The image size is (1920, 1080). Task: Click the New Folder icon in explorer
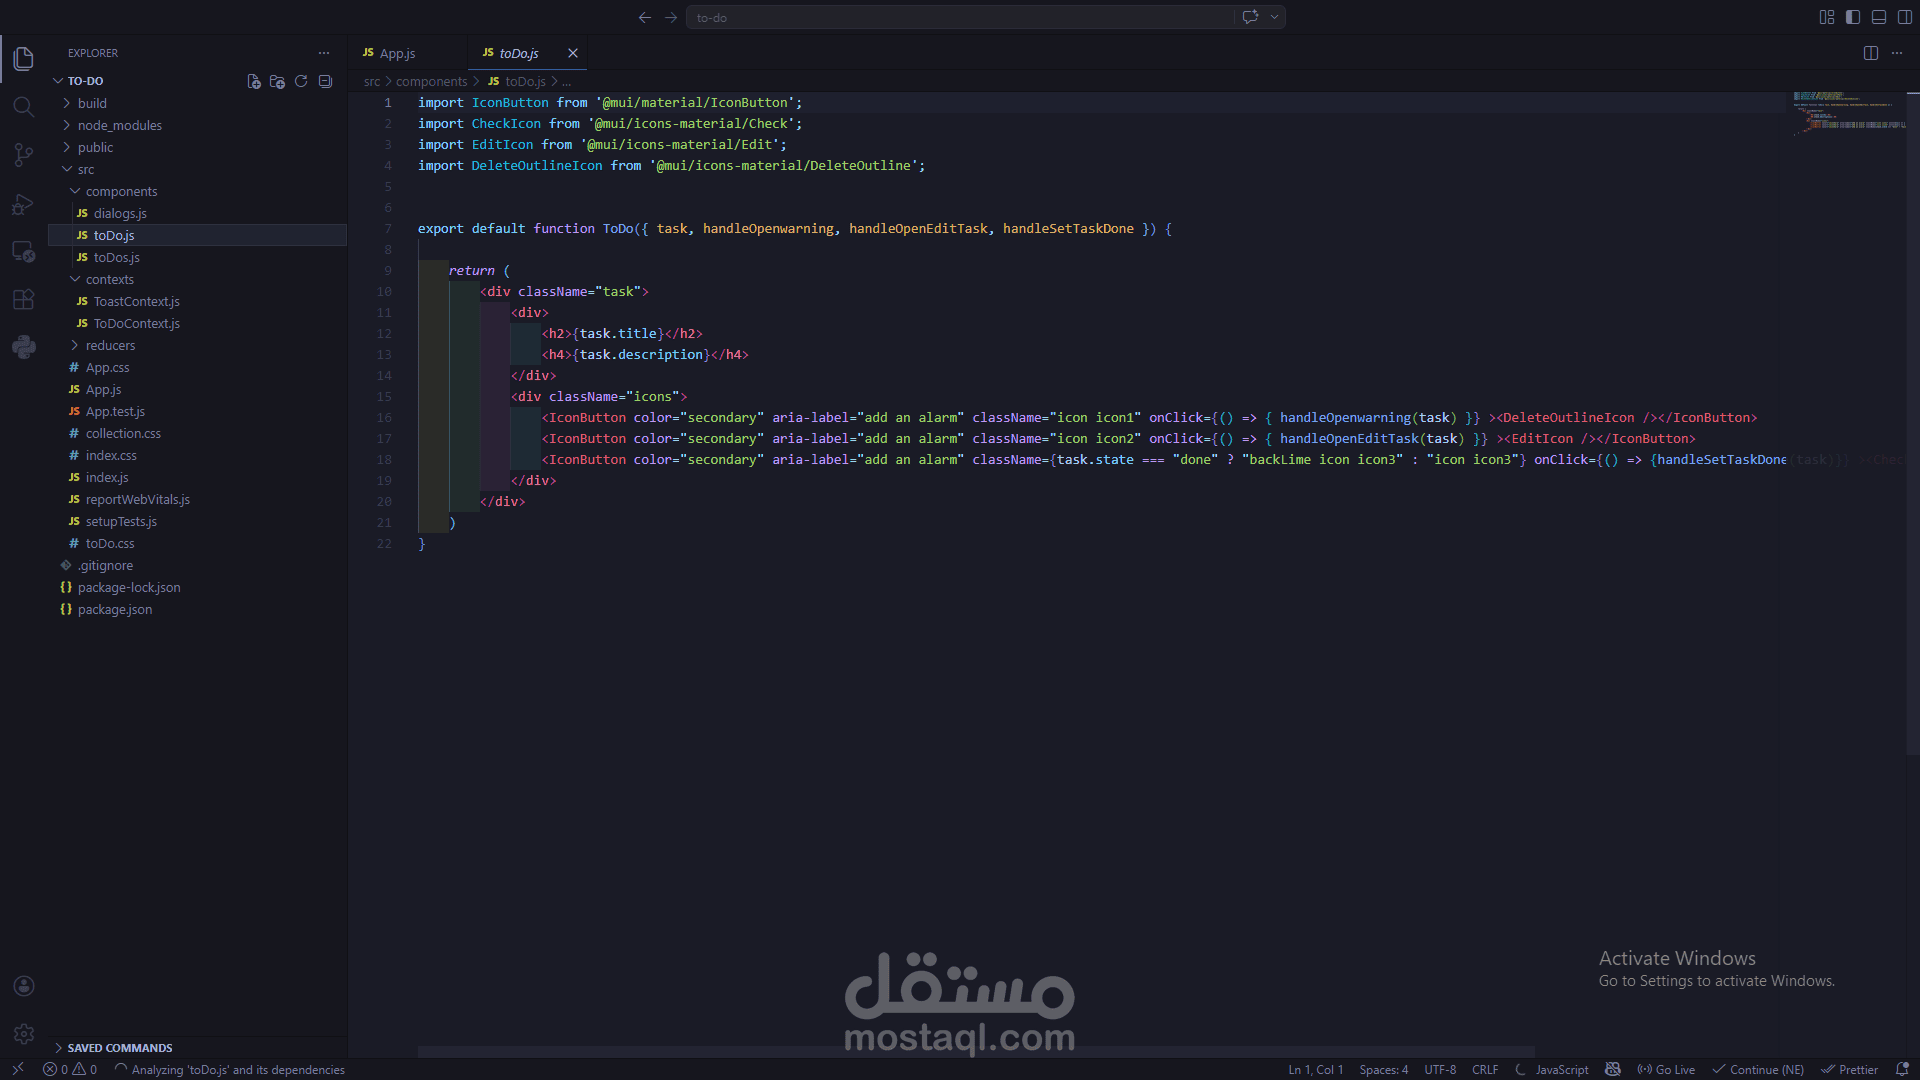click(x=277, y=81)
